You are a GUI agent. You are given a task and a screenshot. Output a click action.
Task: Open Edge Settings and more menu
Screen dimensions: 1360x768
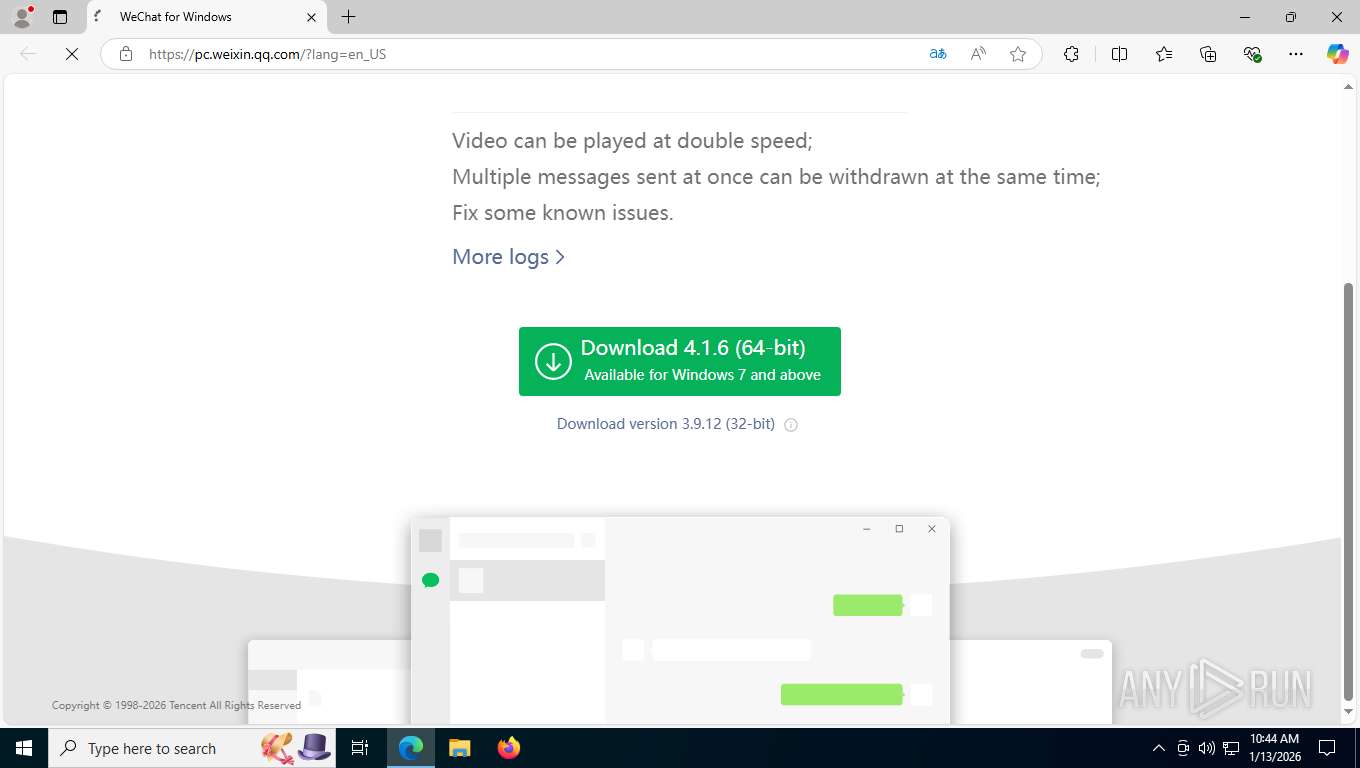[1296, 54]
